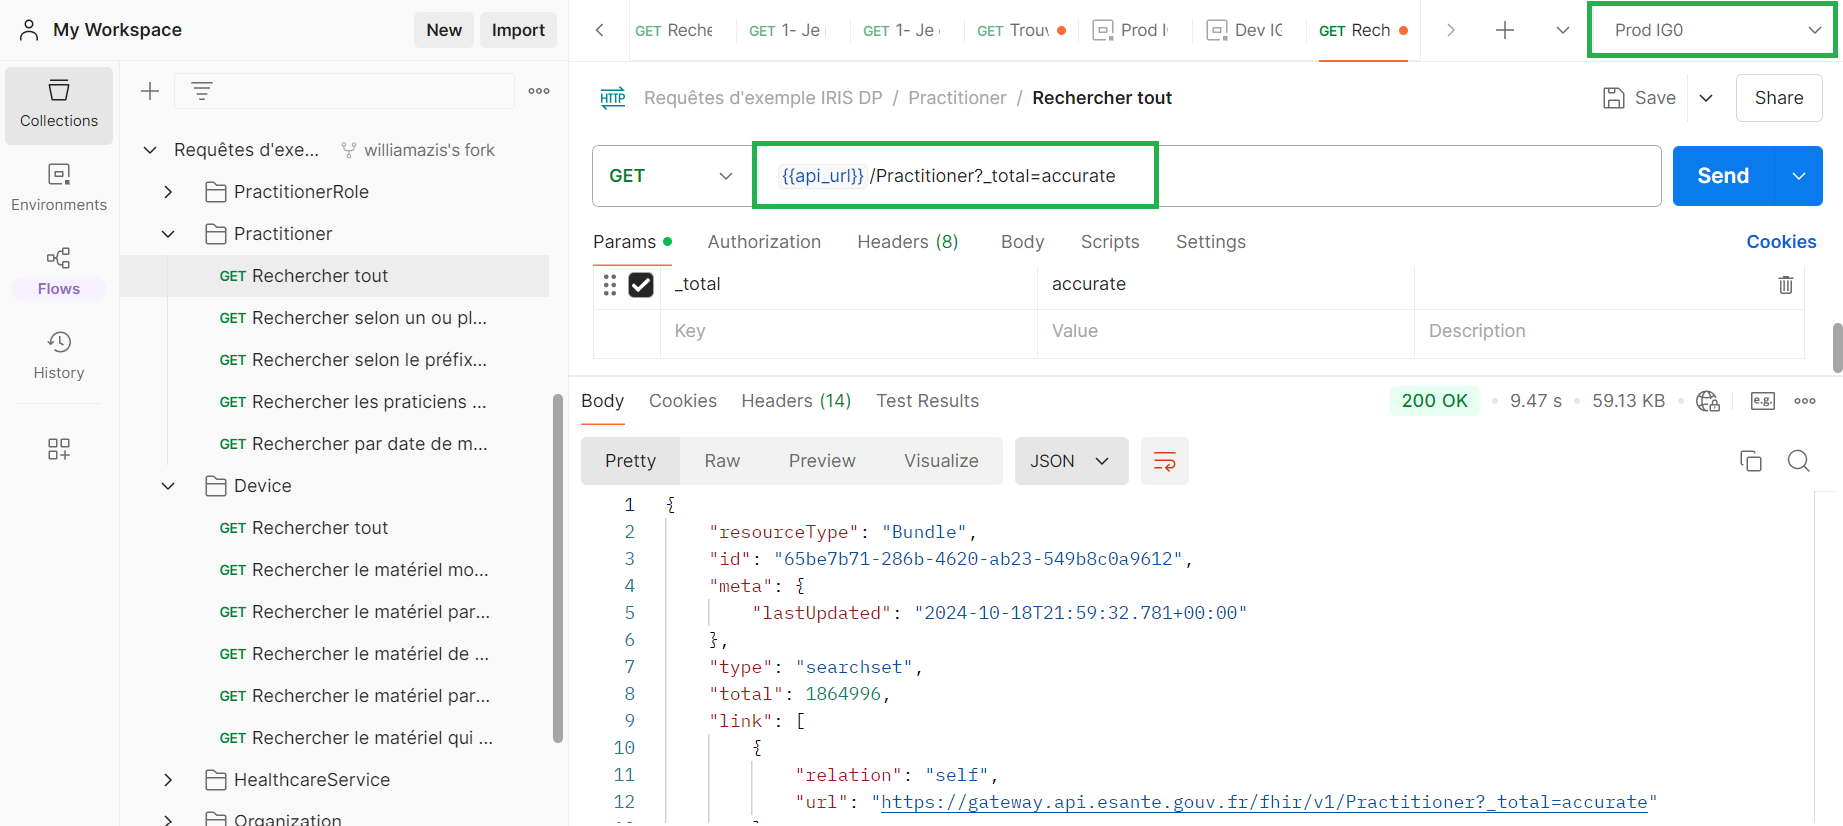This screenshot has width=1843, height=826.
Task: Open the Prod IG0 environment dropdown
Action: 1712,30
